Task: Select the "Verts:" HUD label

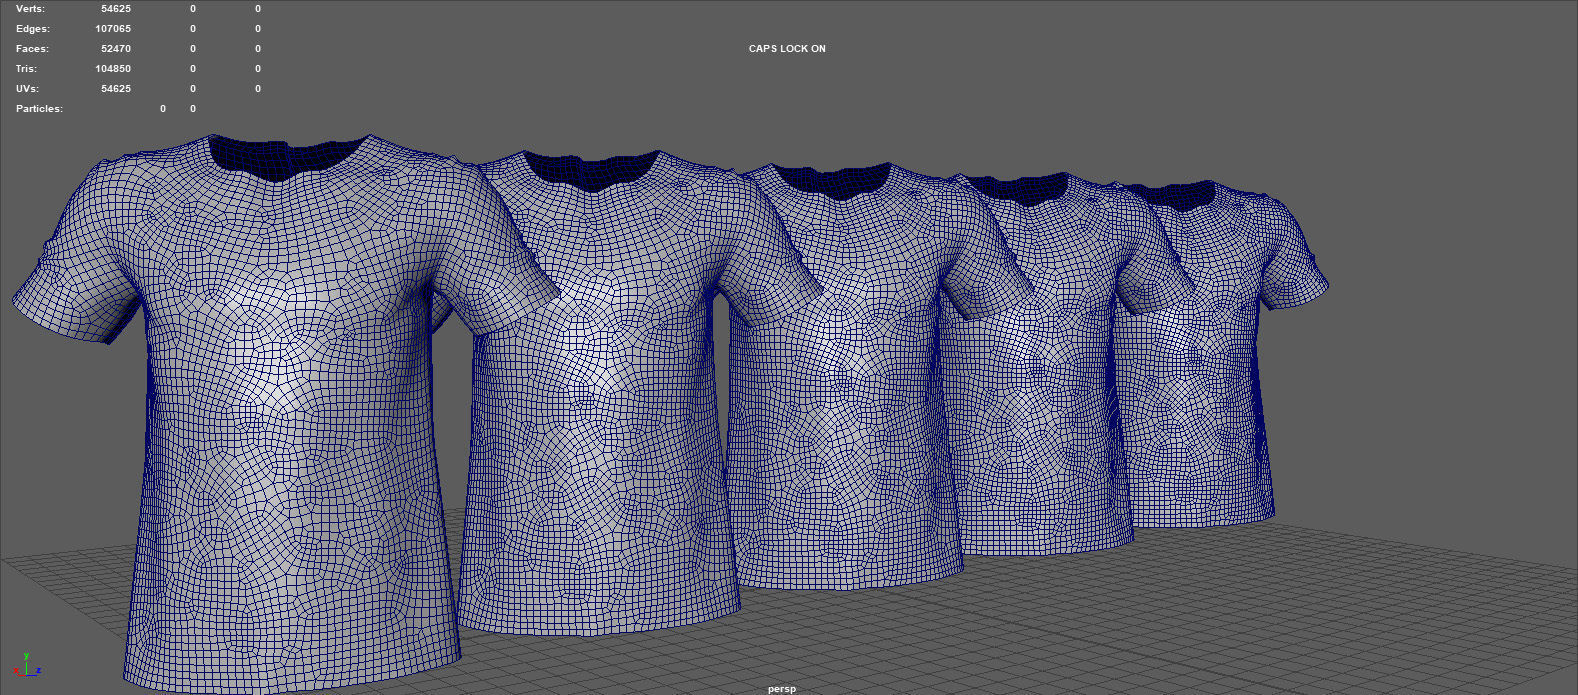Action: point(30,9)
